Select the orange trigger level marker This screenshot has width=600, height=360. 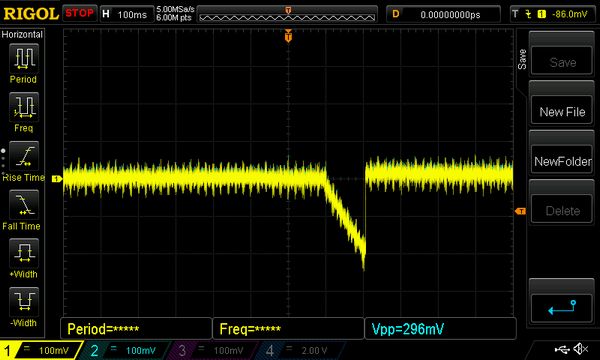click(520, 211)
